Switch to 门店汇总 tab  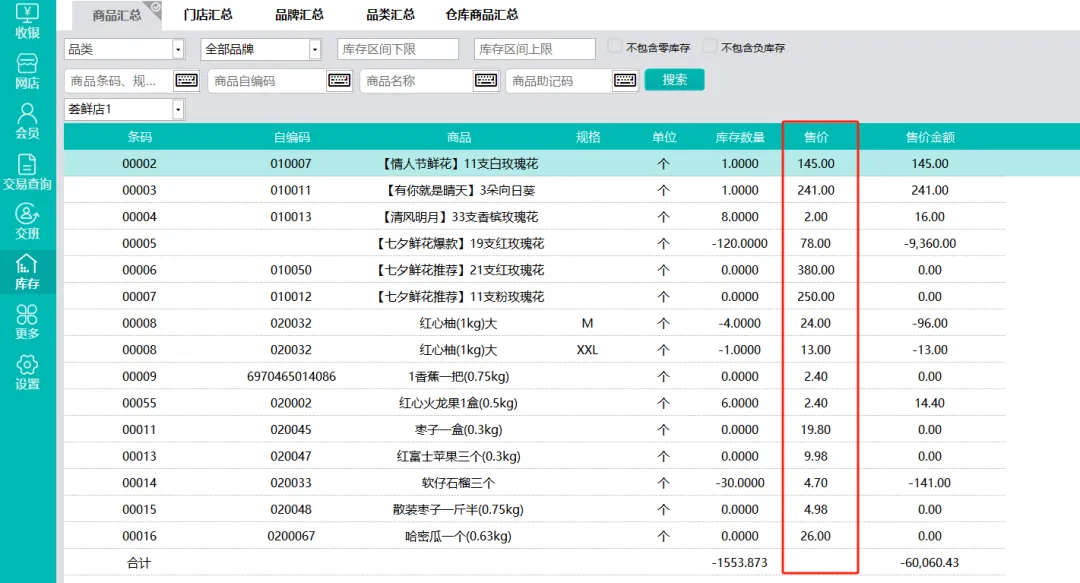point(208,15)
